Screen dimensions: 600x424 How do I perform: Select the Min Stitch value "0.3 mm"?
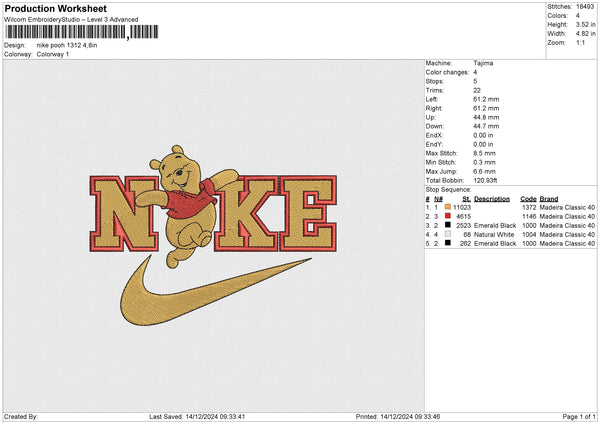484,162
